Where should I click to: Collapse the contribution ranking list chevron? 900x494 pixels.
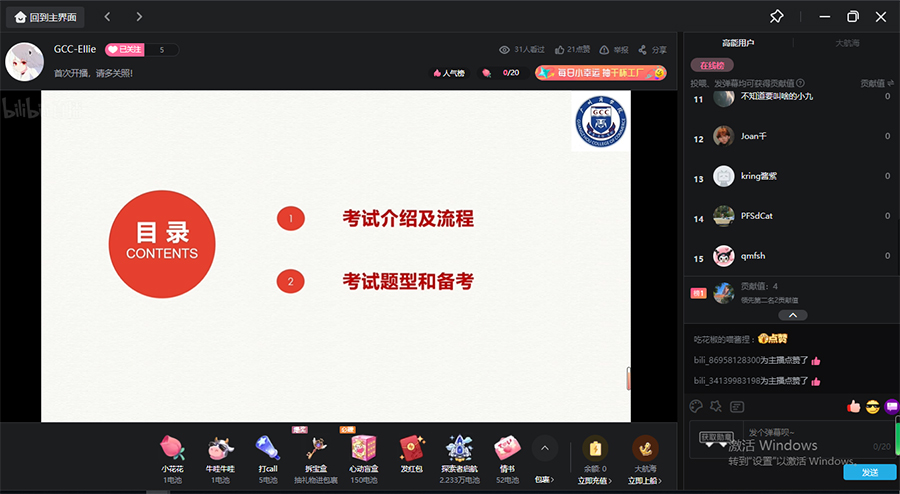(790, 315)
